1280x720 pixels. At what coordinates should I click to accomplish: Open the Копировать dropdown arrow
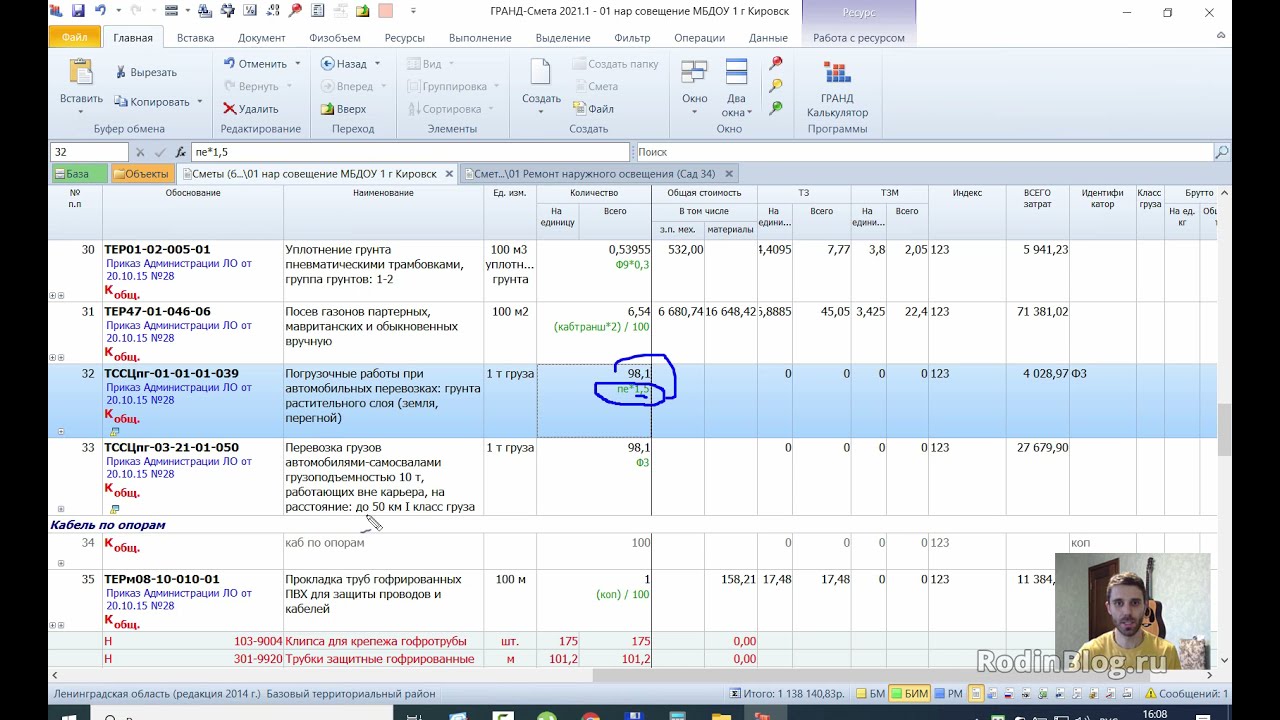point(199,102)
